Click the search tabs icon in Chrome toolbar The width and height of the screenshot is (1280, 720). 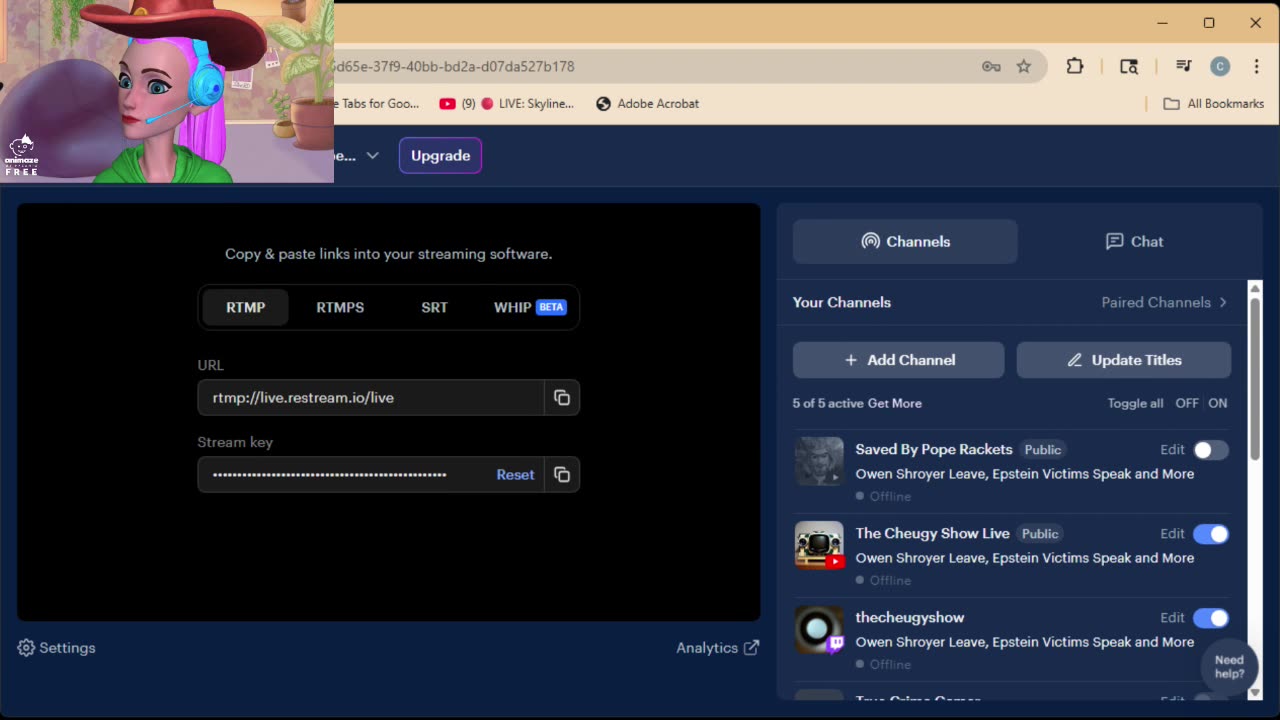point(1129,66)
